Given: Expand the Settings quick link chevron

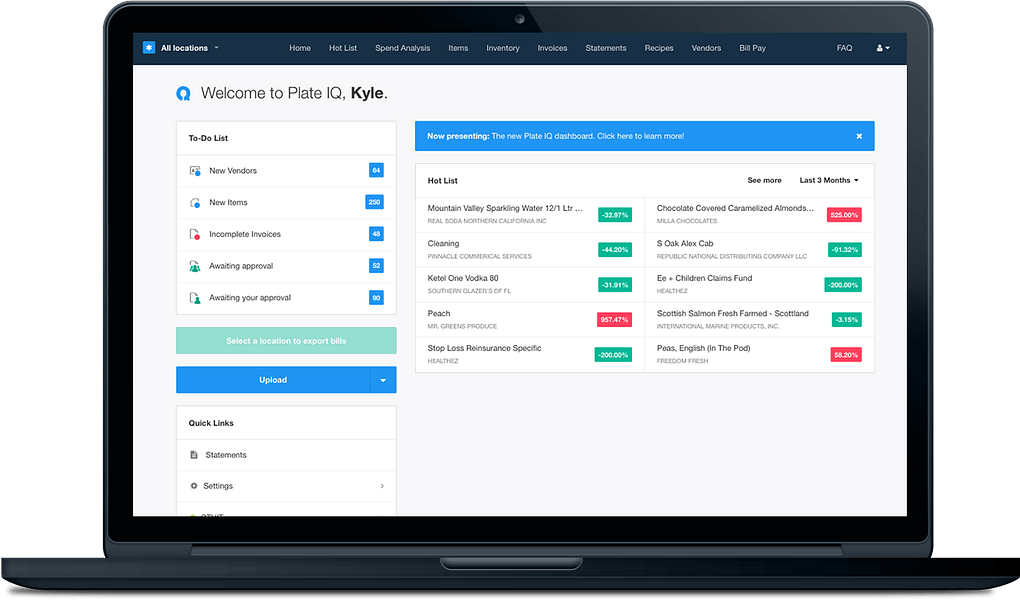Looking at the screenshot, I should coord(382,486).
